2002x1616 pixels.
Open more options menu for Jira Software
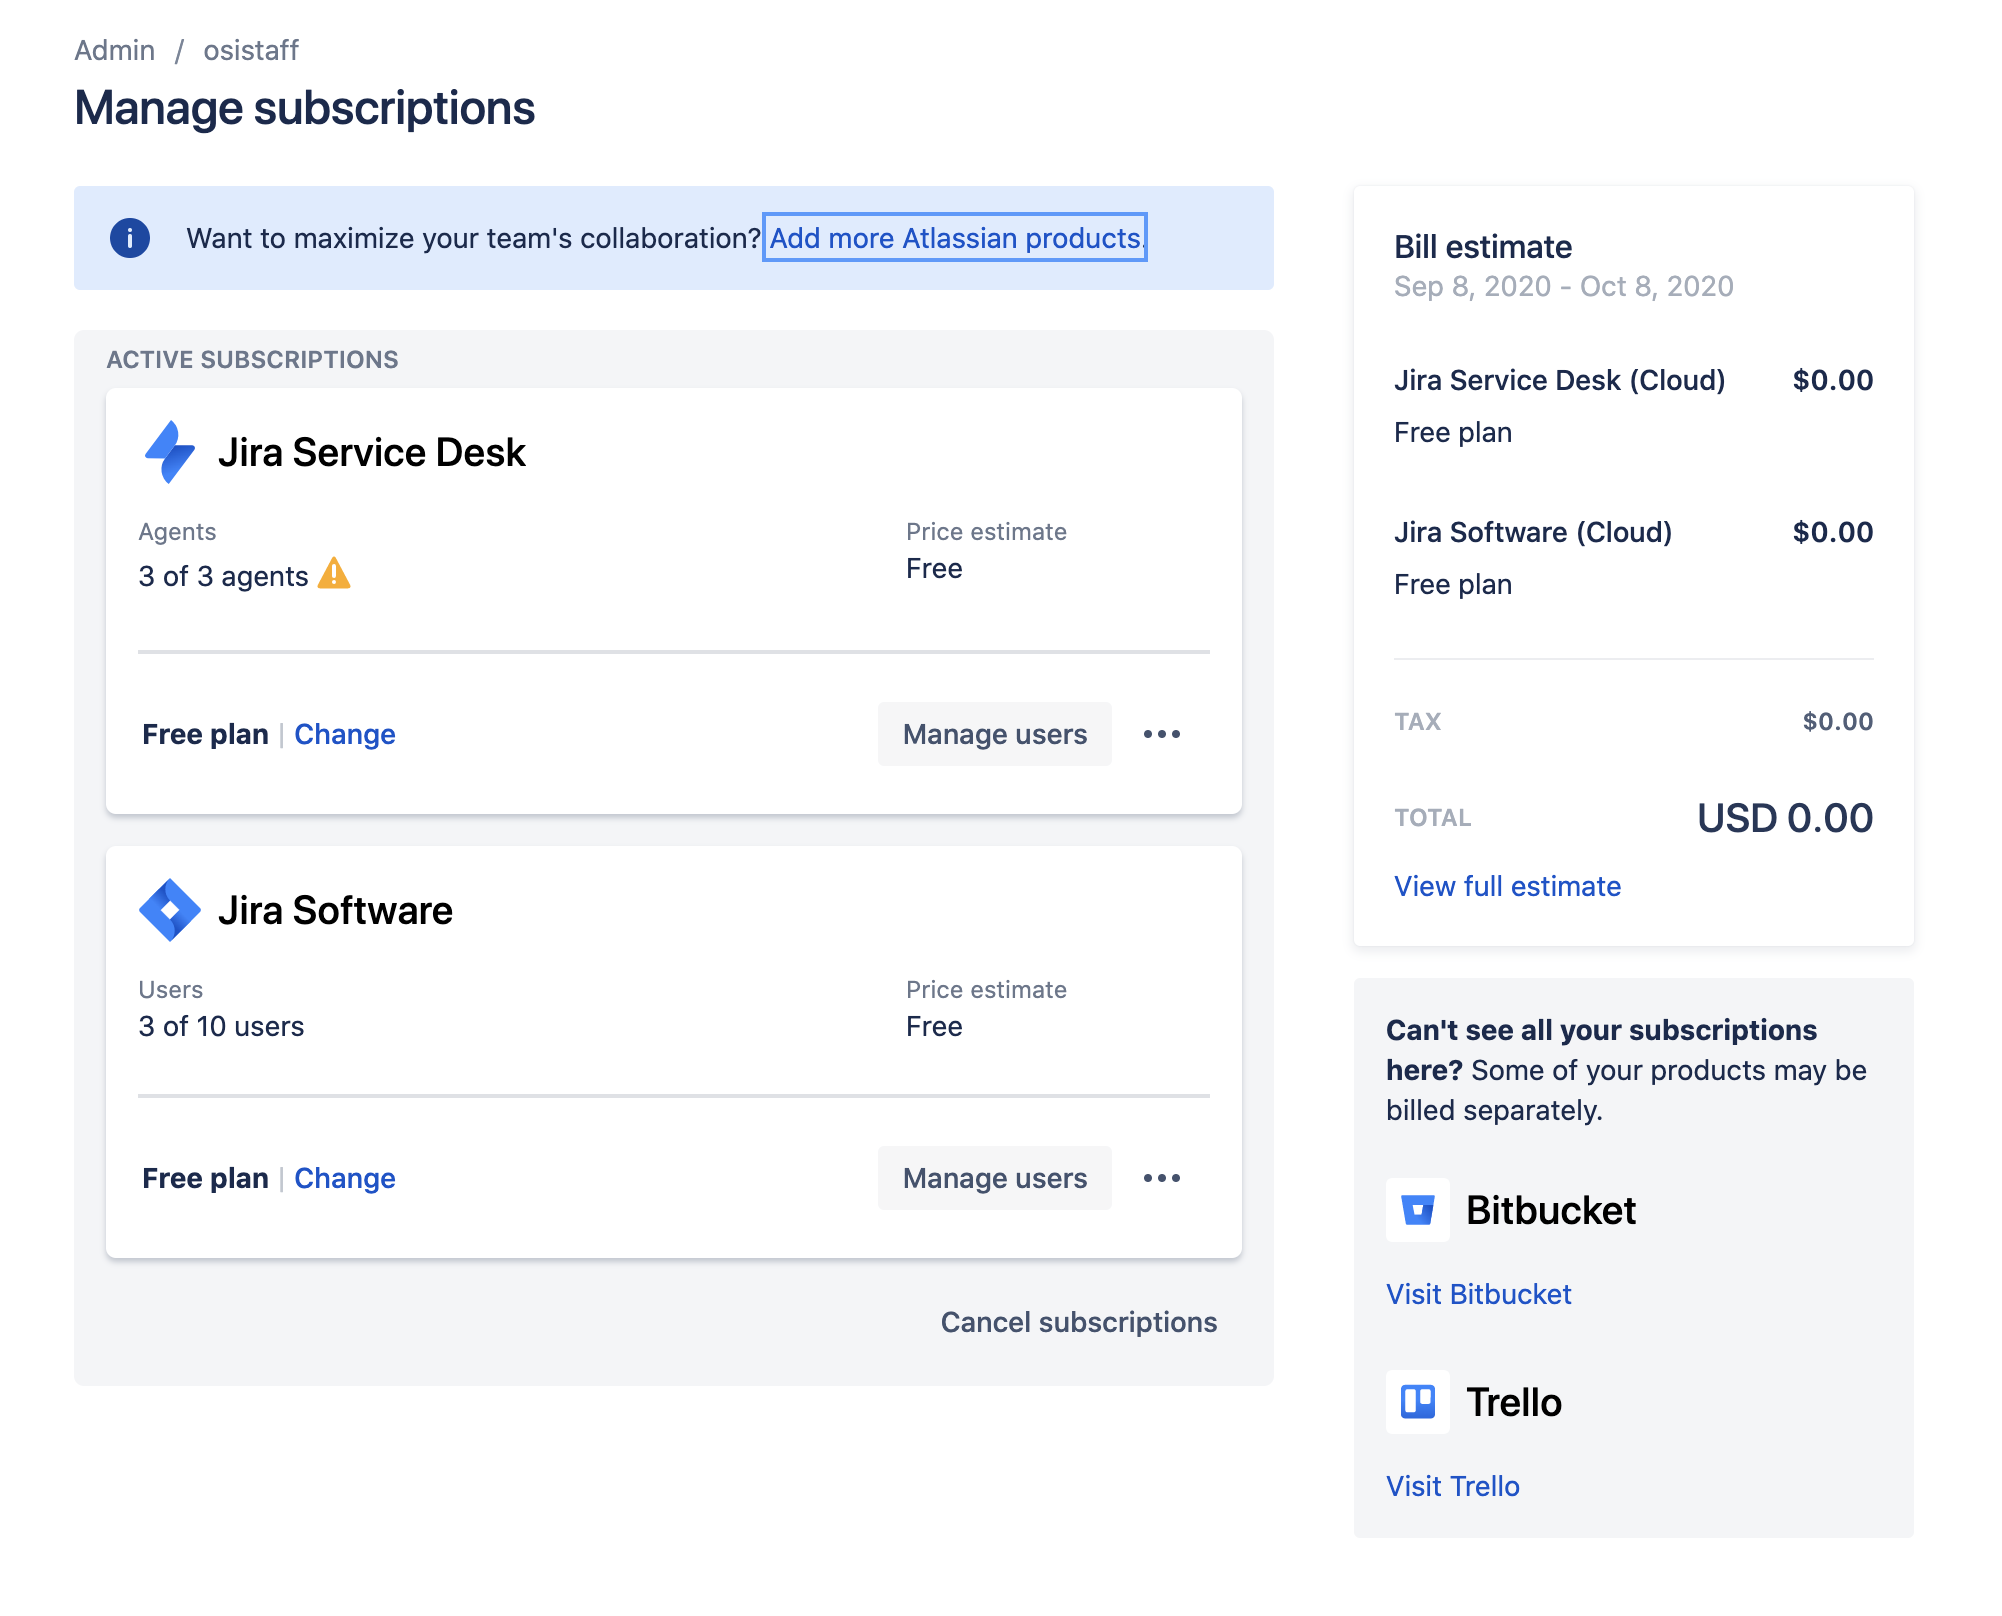pos(1162,1178)
